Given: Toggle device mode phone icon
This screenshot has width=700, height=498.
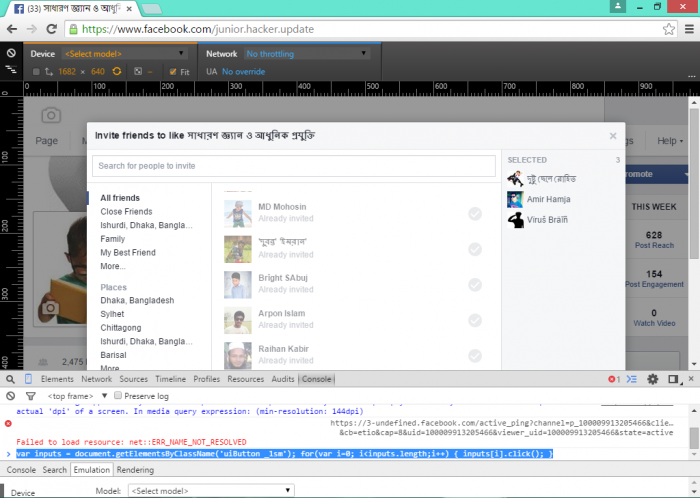Looking at the screenshot, I should [x=28, y=379].
